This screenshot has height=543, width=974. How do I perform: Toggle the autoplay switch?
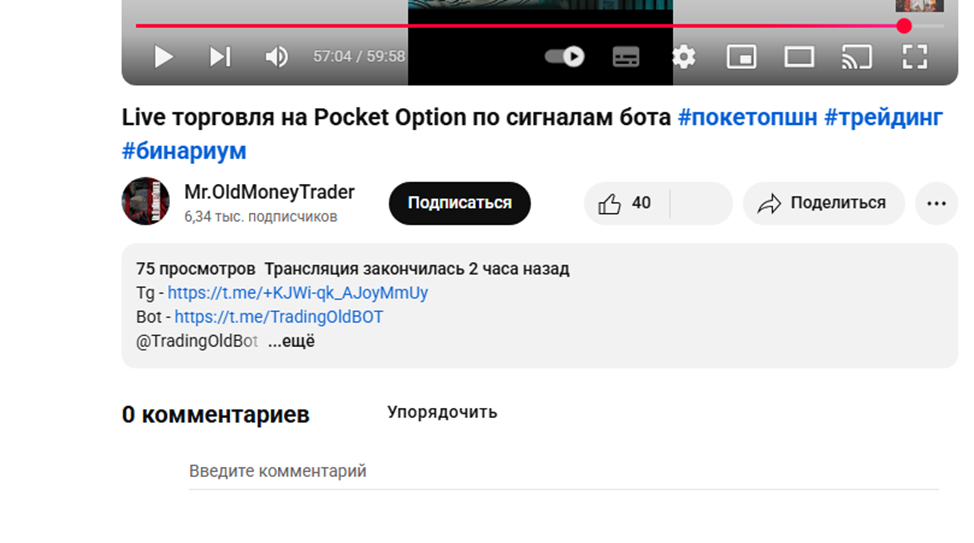(x=565, y=57)
